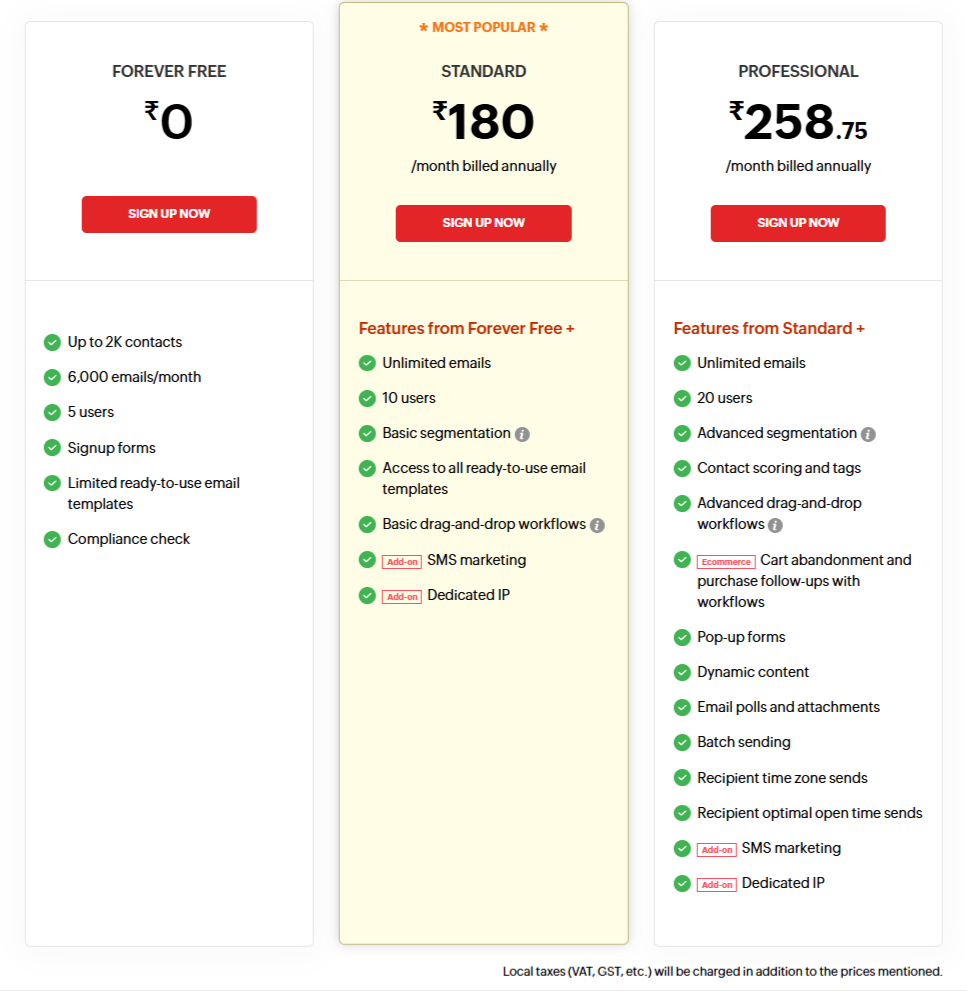The image size is (967, 991).
Task: Click green checkmark next to Batch sending
Action: click(682, 743)
